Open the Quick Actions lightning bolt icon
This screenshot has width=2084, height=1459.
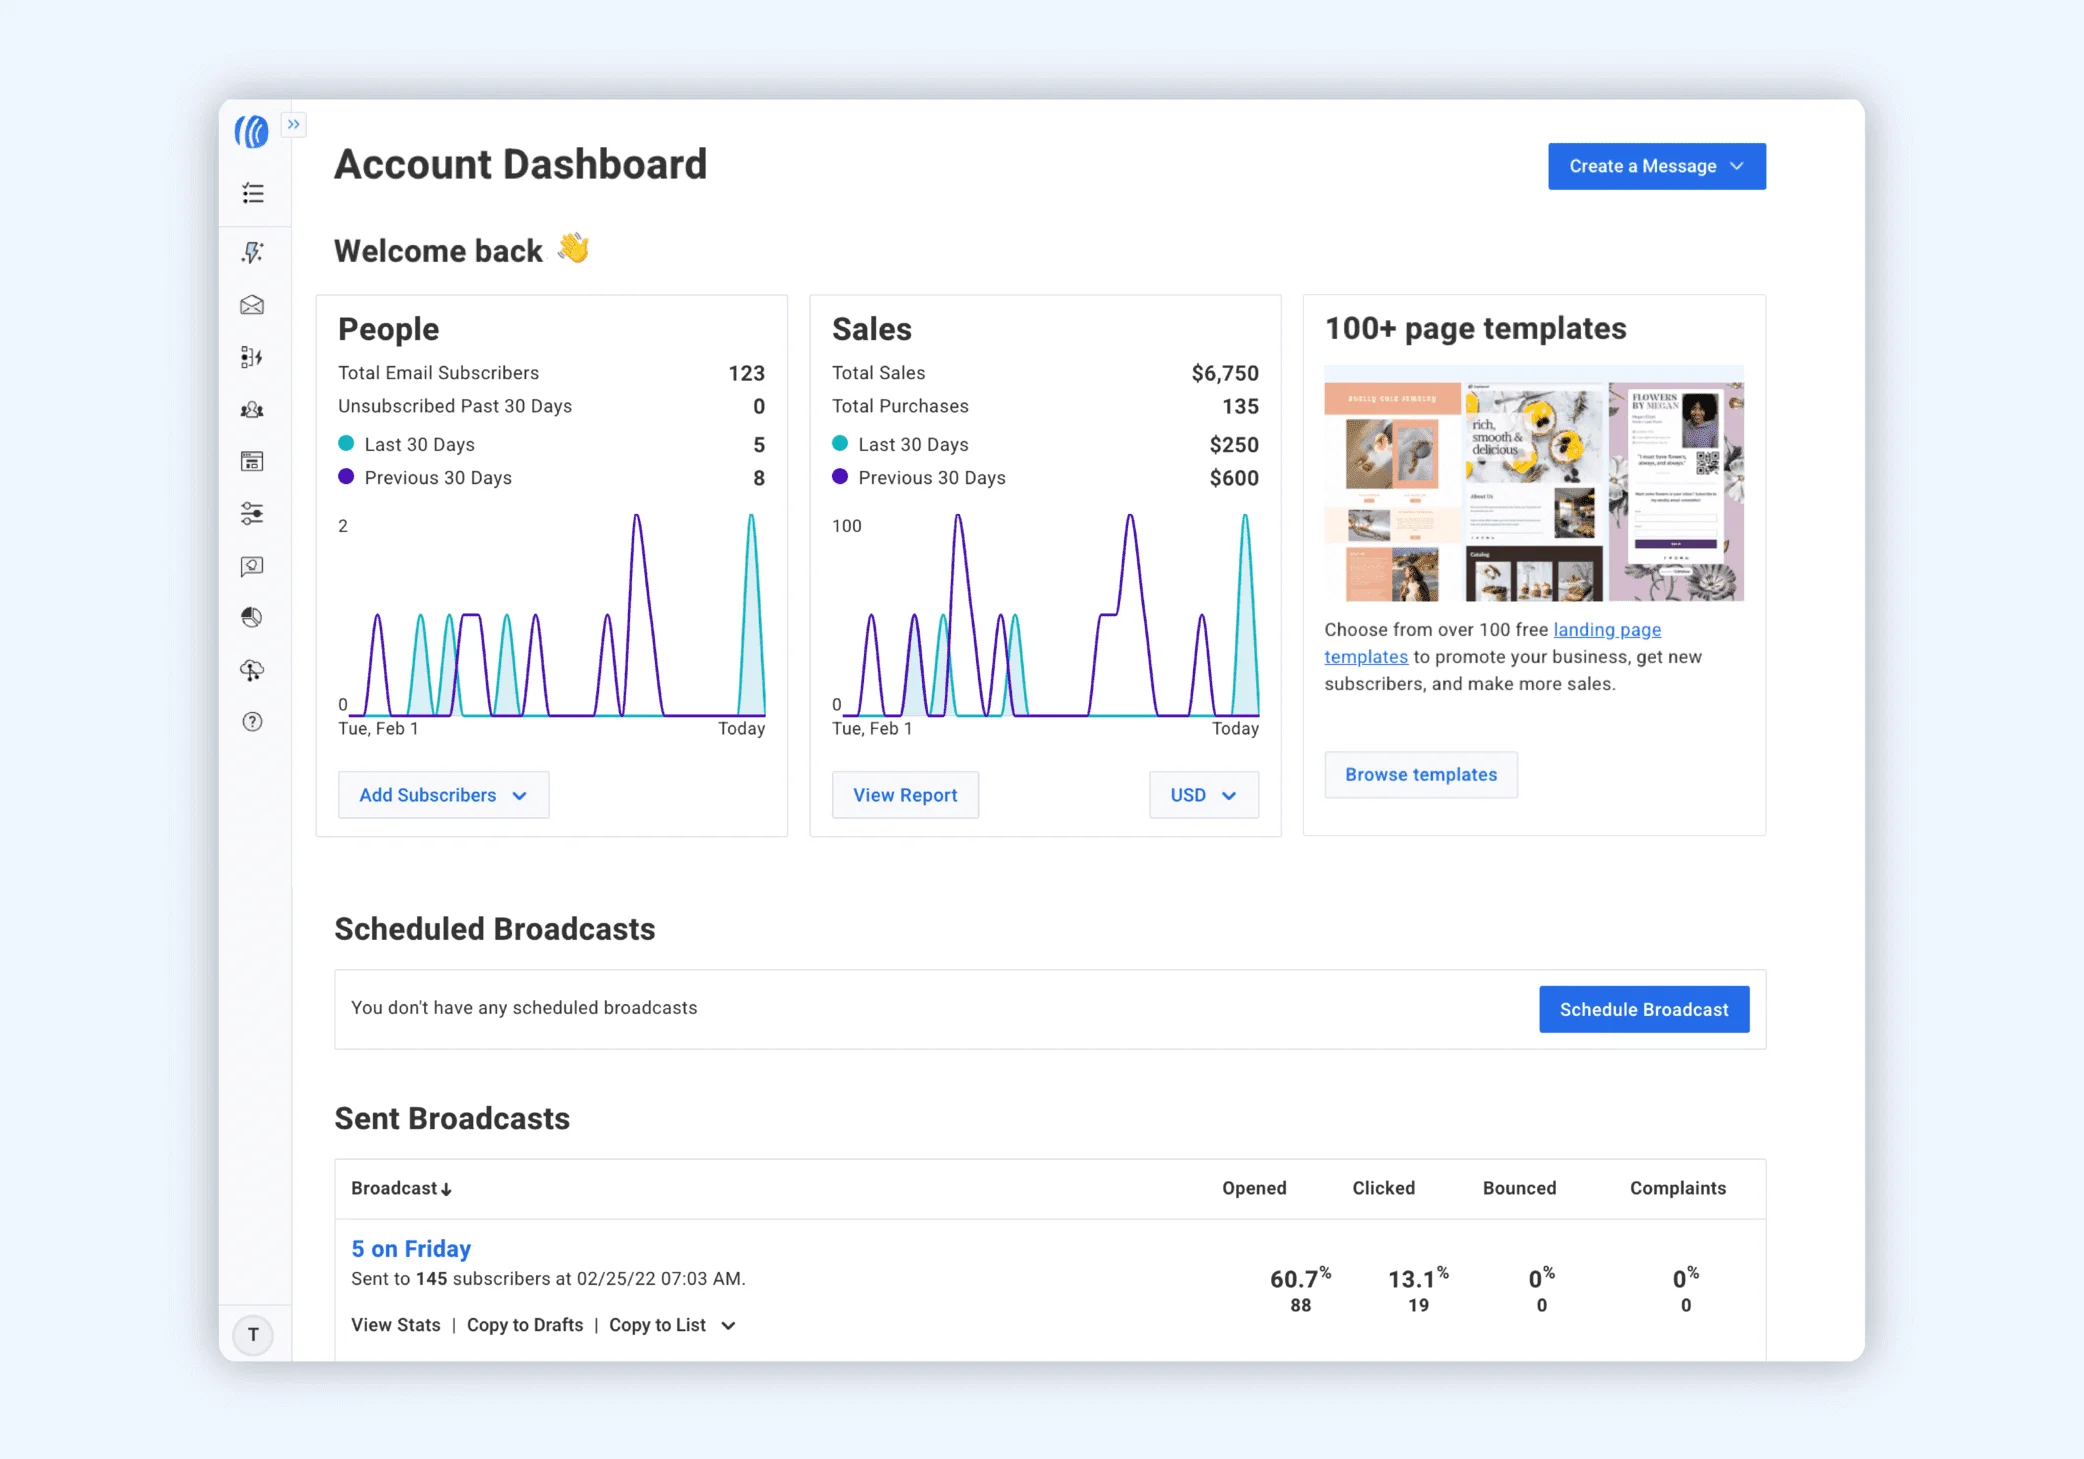tap(252, 252)
